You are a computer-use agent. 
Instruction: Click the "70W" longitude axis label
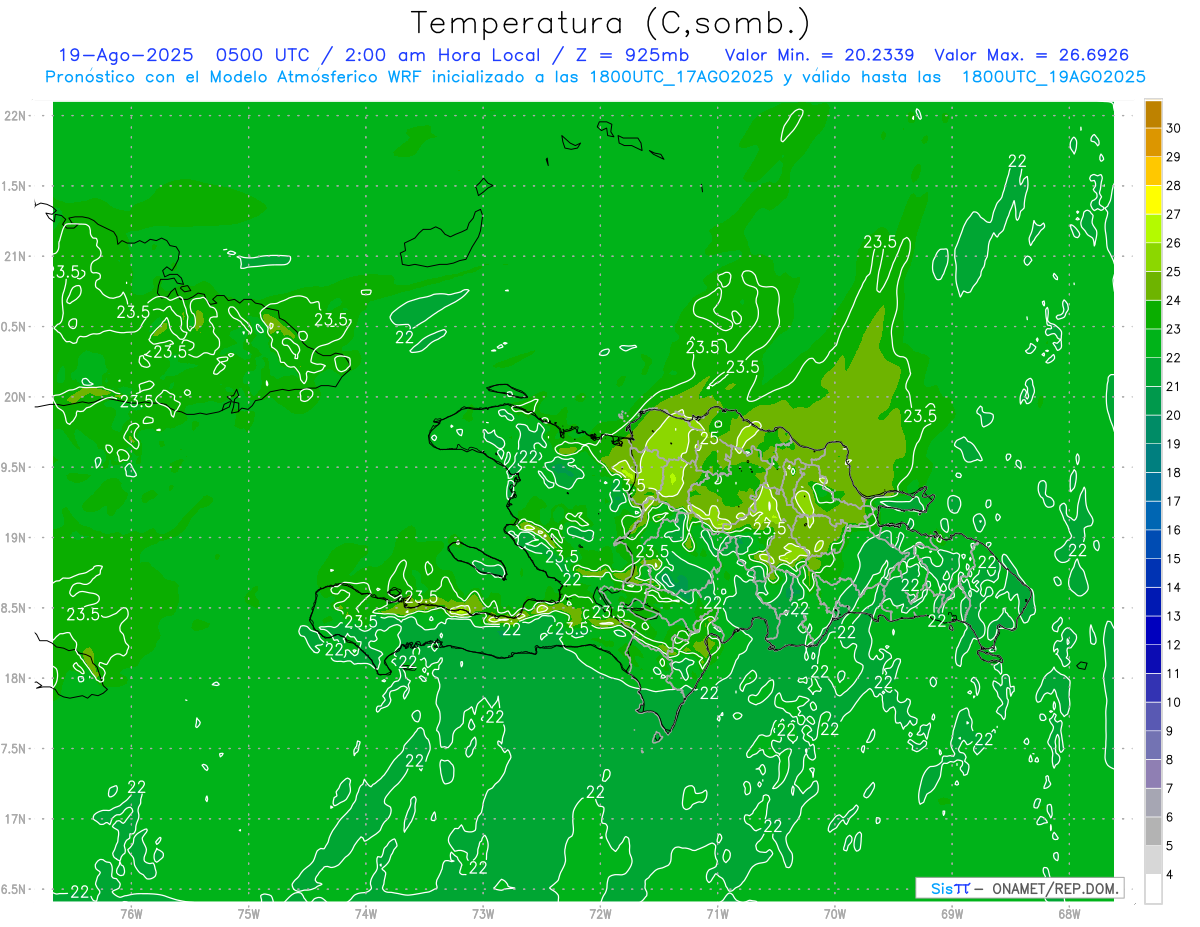pyautogui.click(x=835, y=913)
